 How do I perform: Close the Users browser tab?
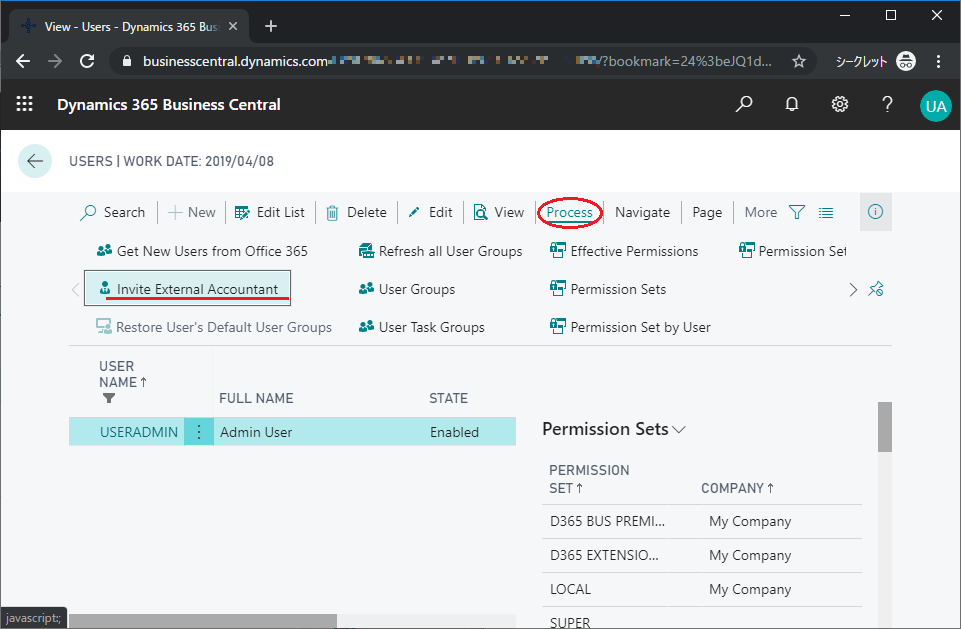click(x=233, y=26)
